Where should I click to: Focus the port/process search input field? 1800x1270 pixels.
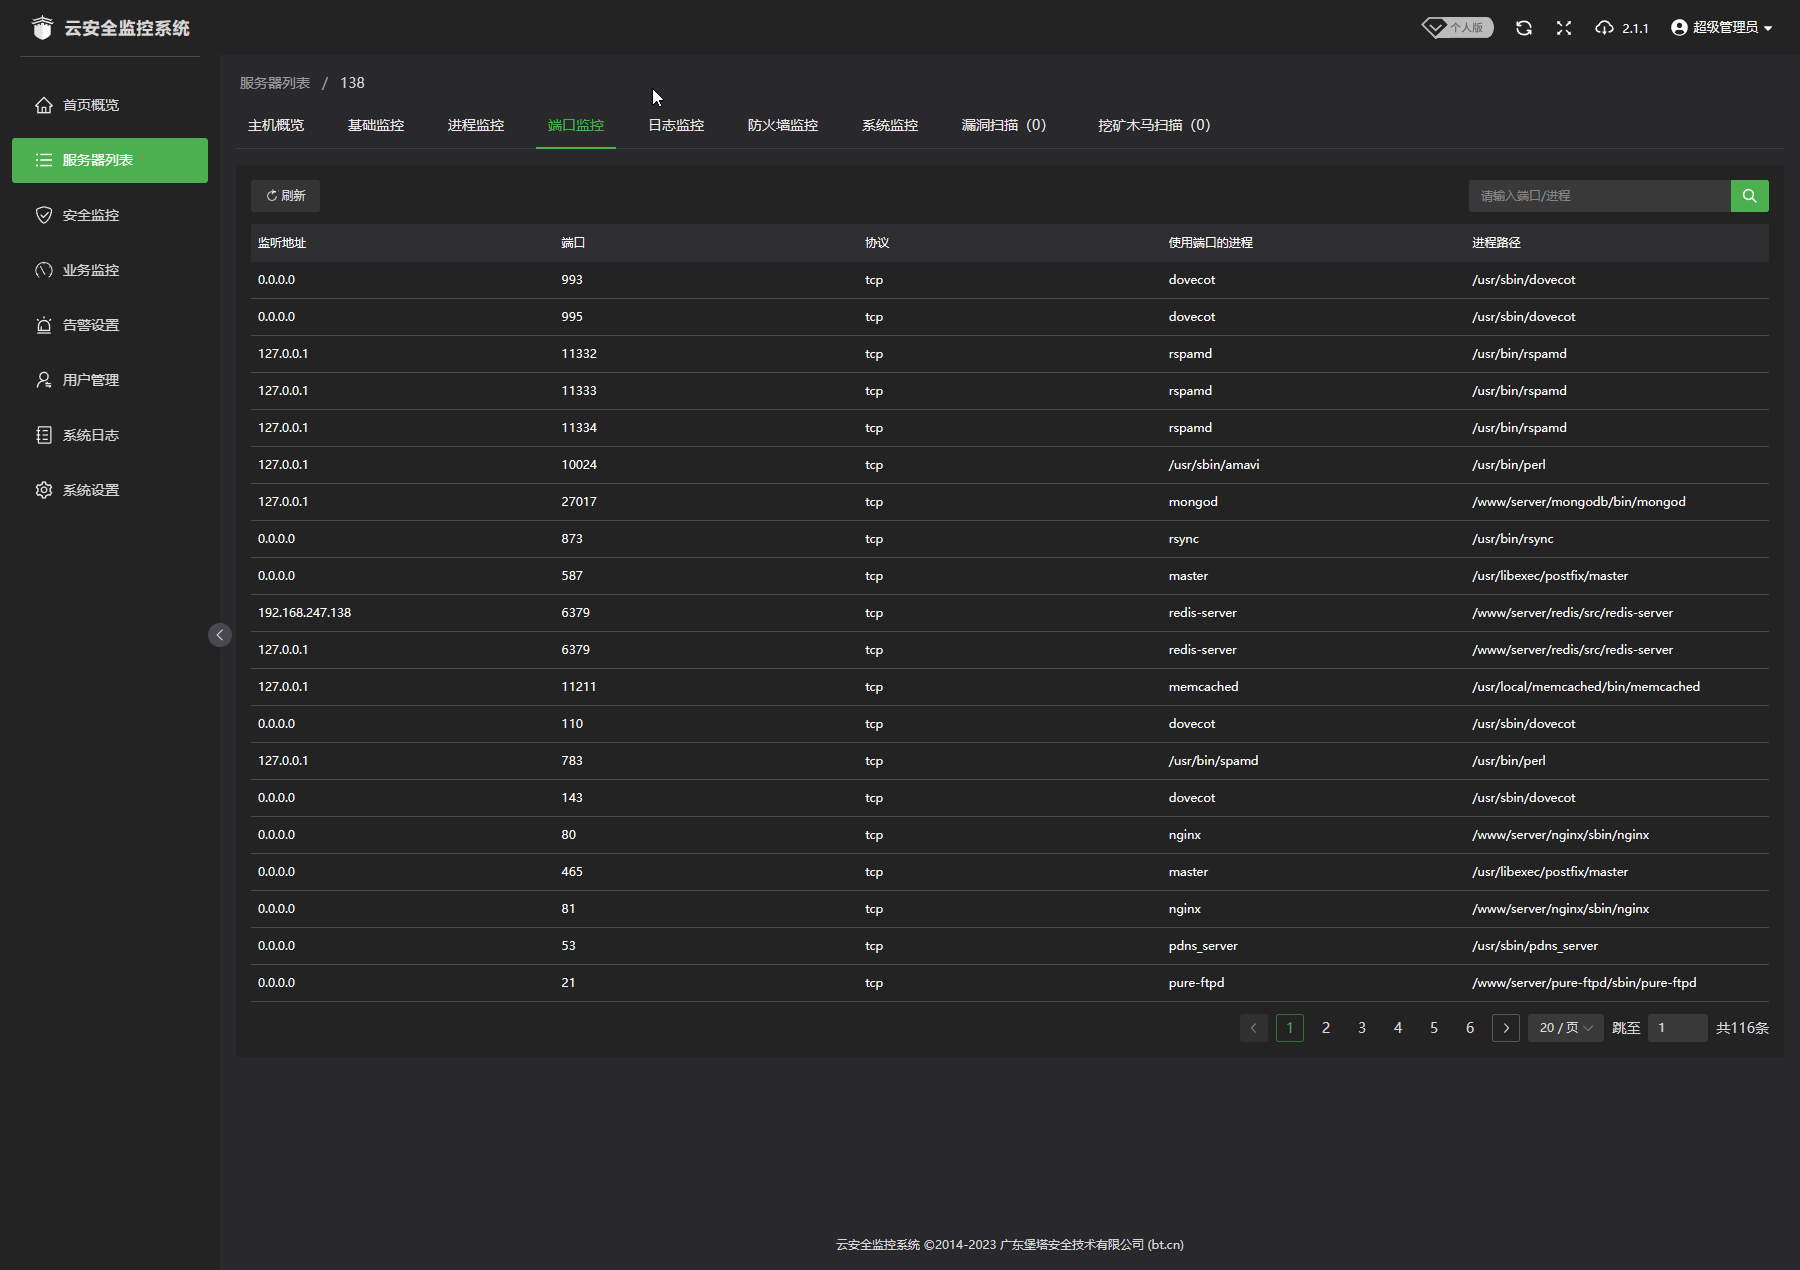coord(1599,196)
